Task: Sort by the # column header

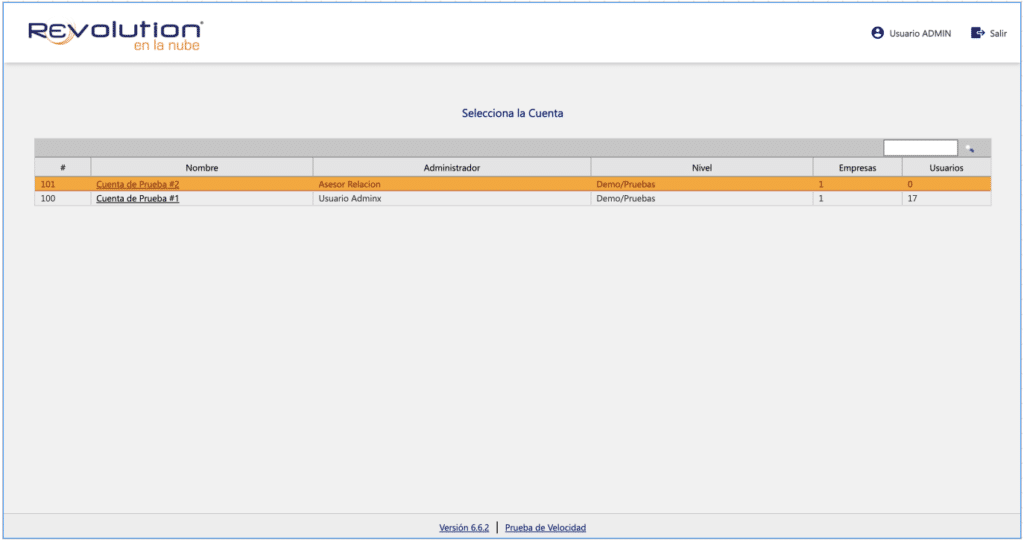Action: tap(62, 168)
